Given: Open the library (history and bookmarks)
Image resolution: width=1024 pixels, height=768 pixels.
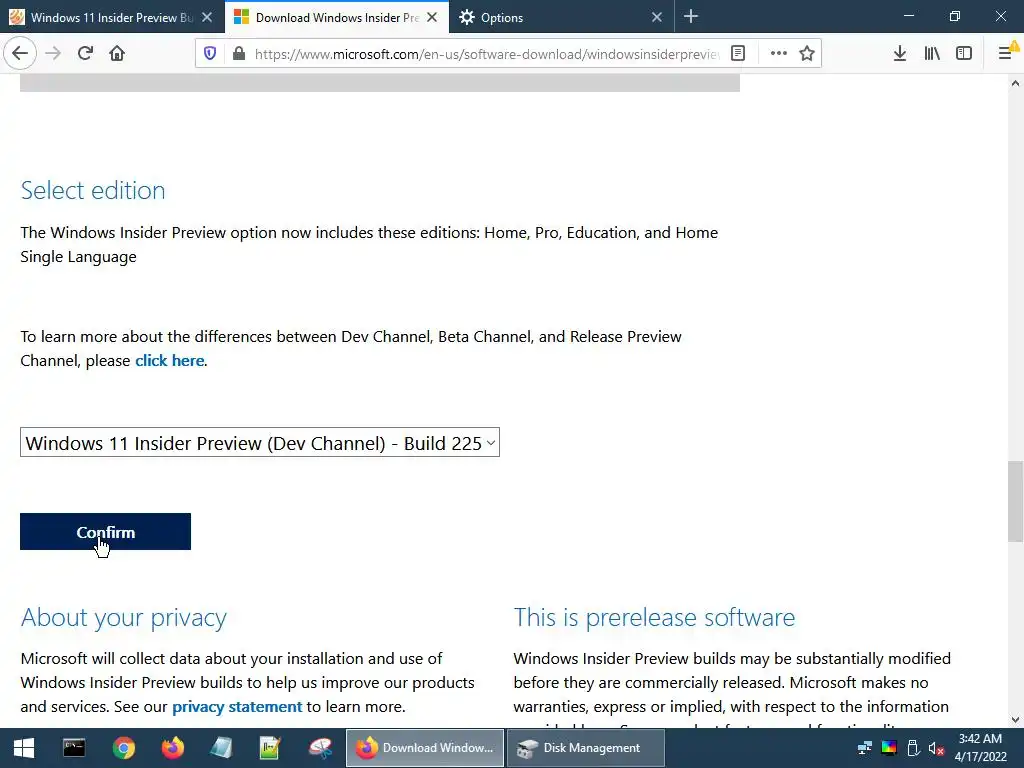Looking at the screenshot, I should tap(932, 54).
